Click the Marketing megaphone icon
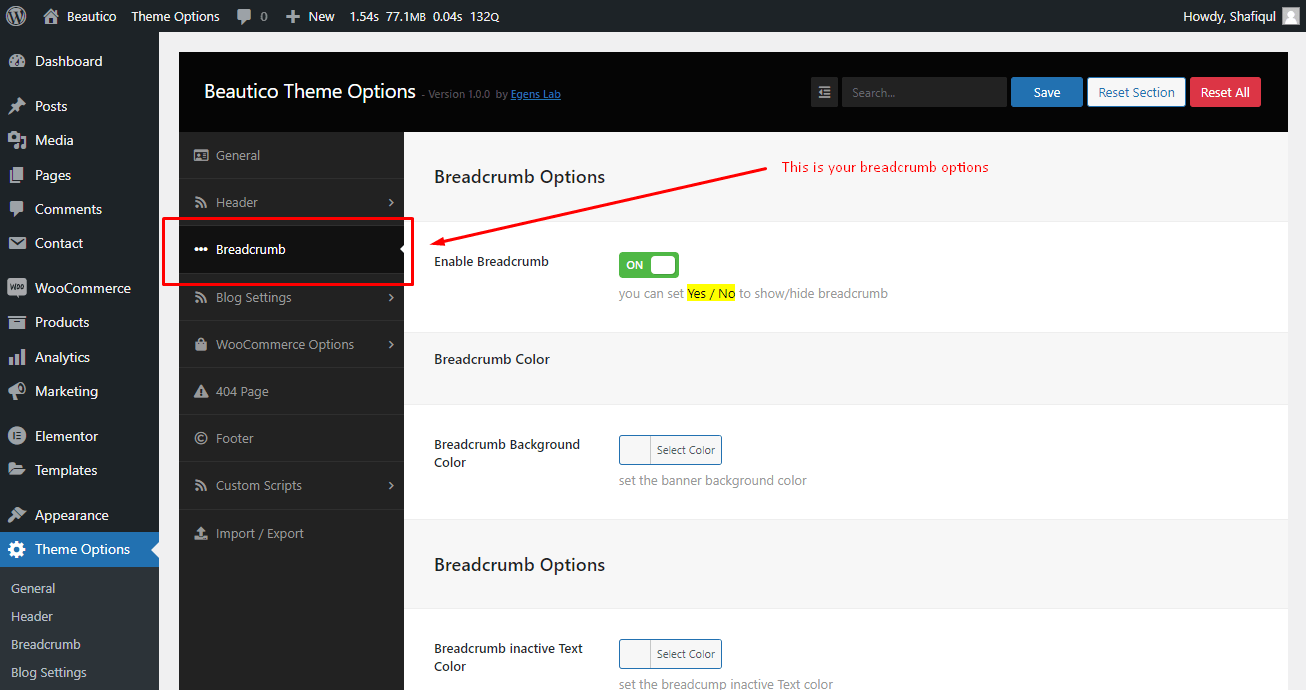The height and width of the screenshot is (690, 1306). pyautogui.click(x=16, y=391)
